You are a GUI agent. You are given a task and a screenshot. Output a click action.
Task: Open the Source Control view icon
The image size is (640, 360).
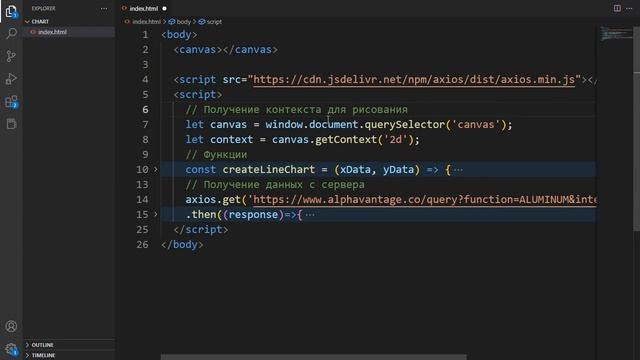point(11,56)
